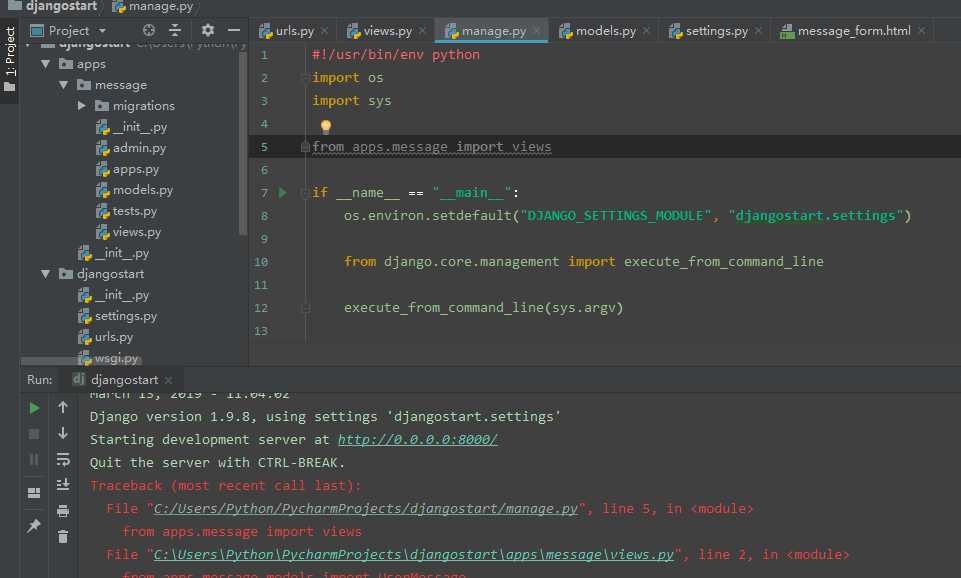Toggle code fold marker on line 2
Viewport: 961px width, 578px height.
point(305,78)
